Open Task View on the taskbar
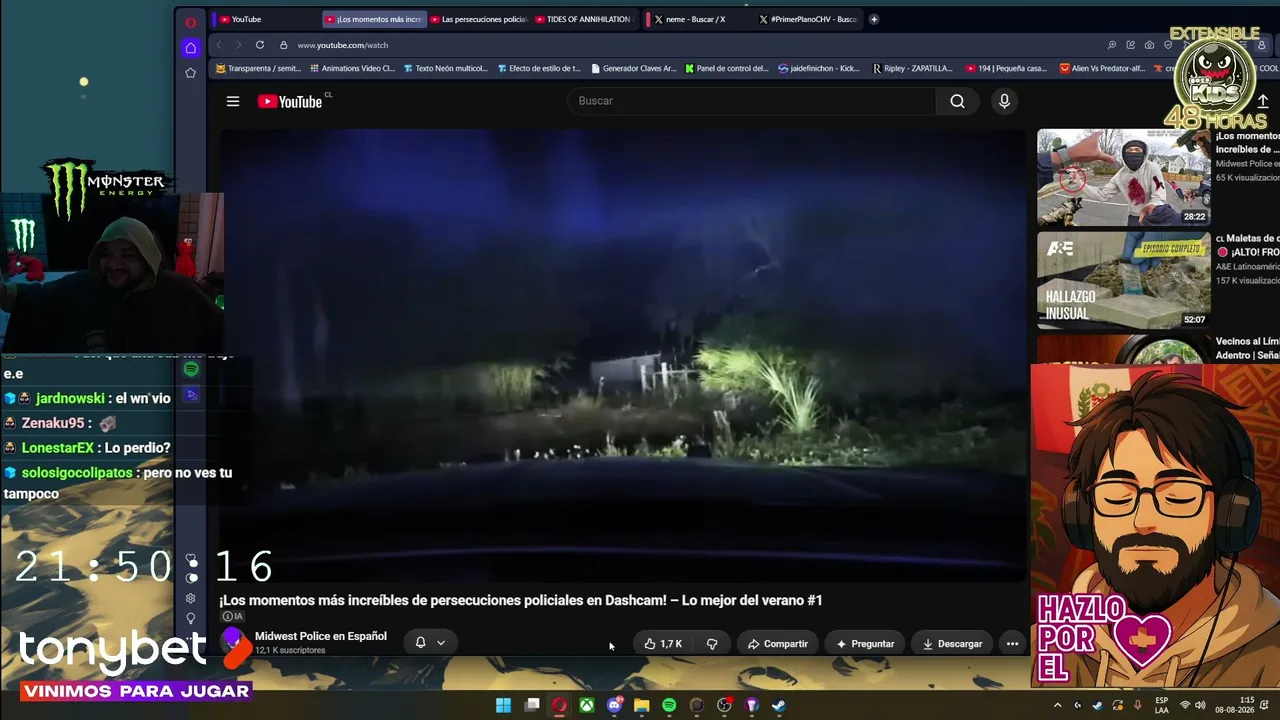The width and height of the screenshot is (1280, 720). click(x=532, y=705)
